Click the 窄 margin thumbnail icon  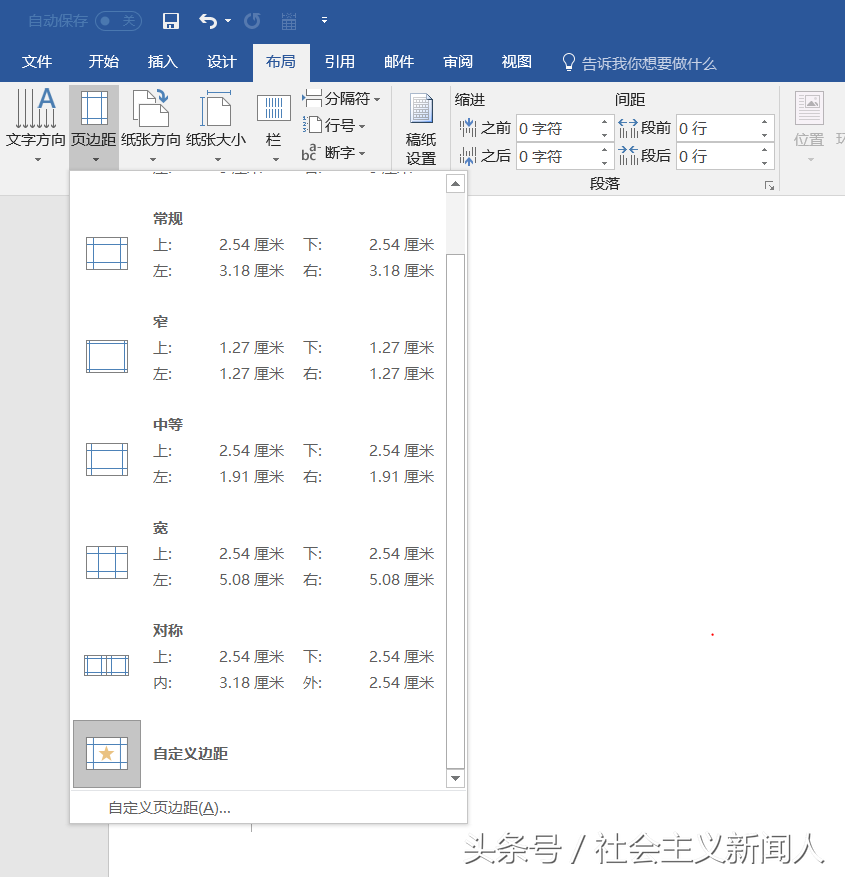pos(107,356)
